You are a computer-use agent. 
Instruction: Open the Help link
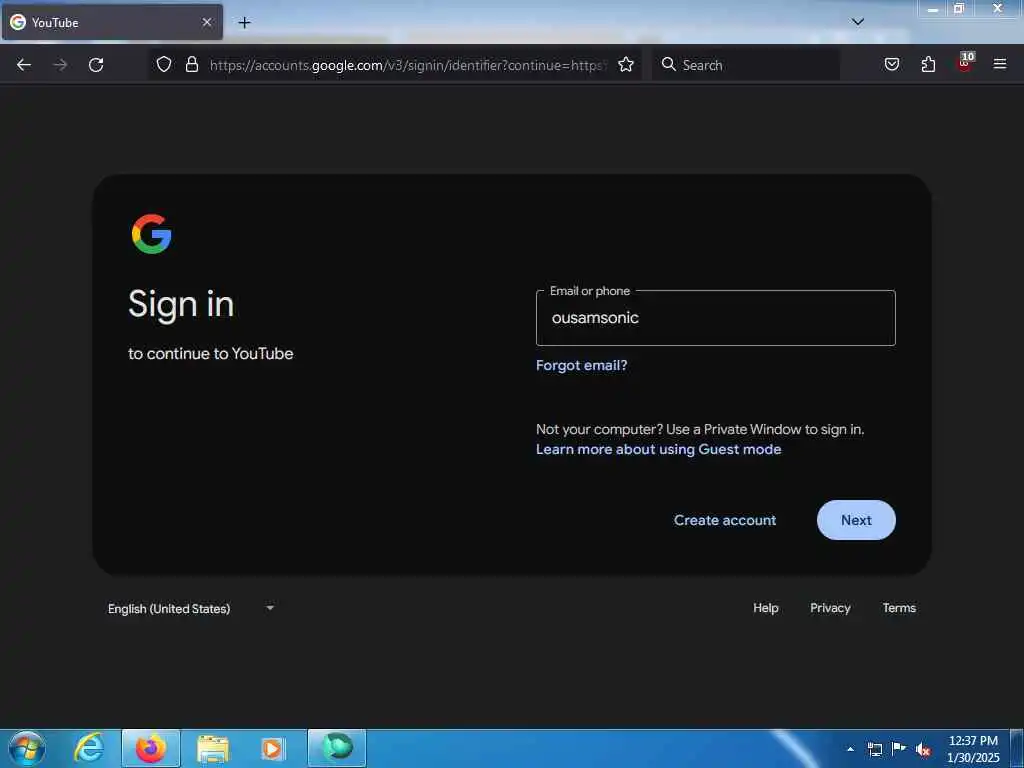(765, 607)
